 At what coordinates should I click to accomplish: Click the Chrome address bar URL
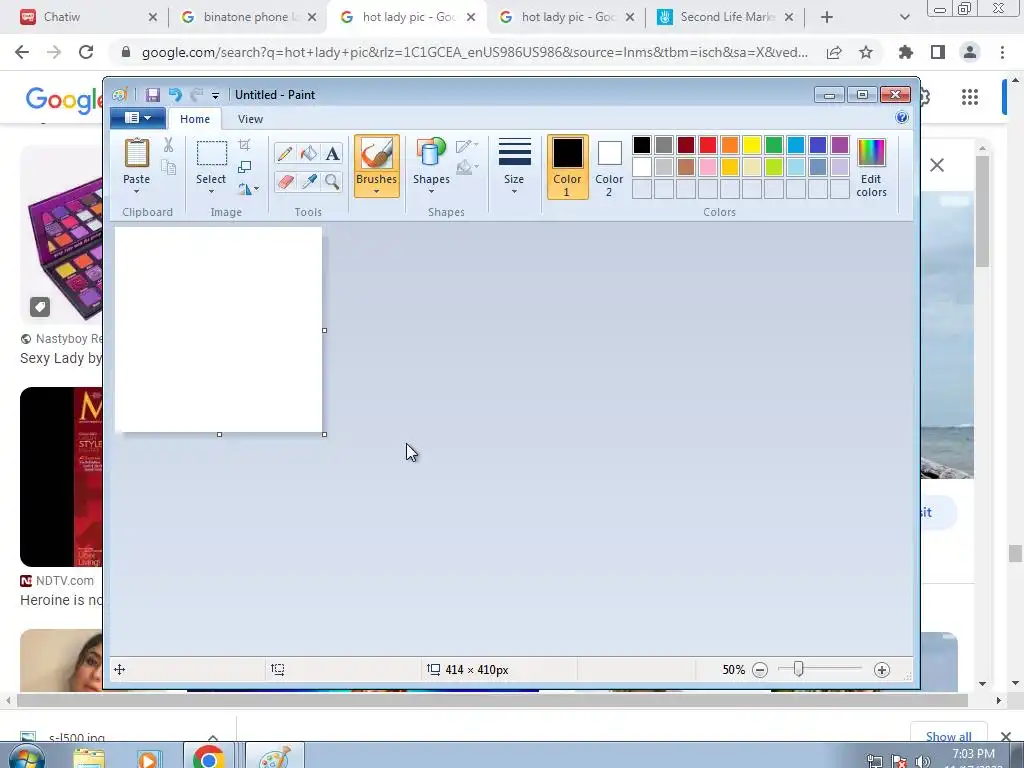click(x=474, y=52)
